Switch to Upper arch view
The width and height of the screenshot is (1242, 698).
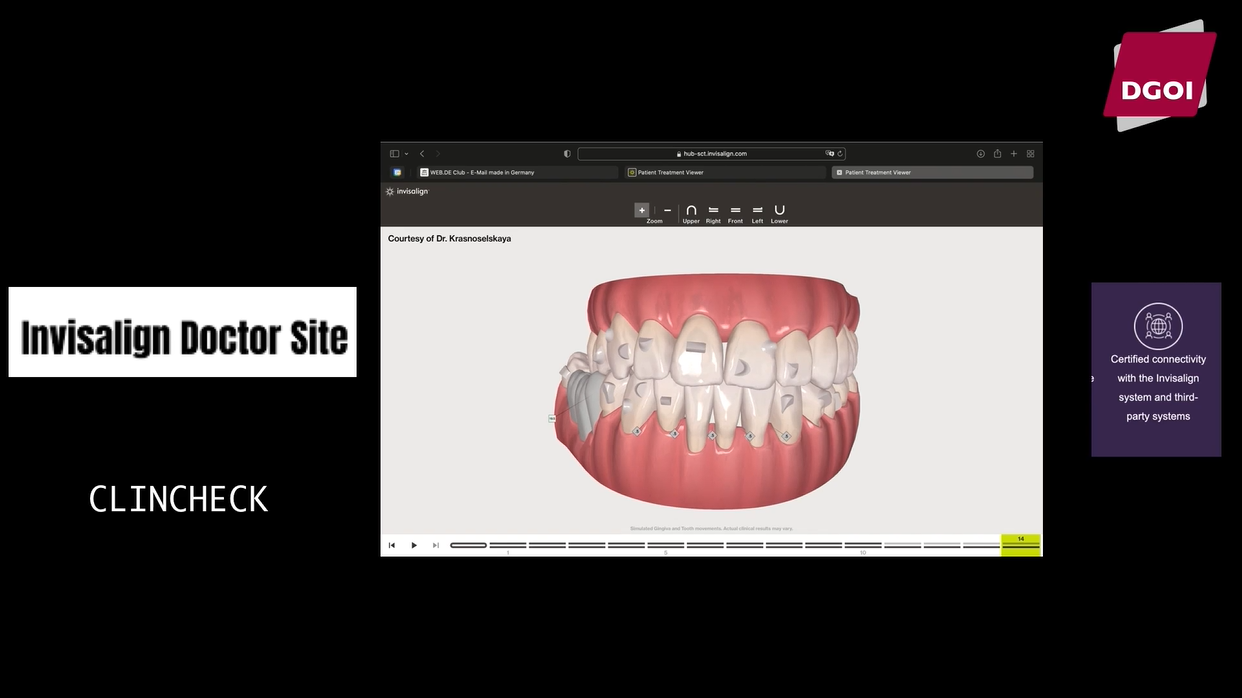(x=691, y=211)
